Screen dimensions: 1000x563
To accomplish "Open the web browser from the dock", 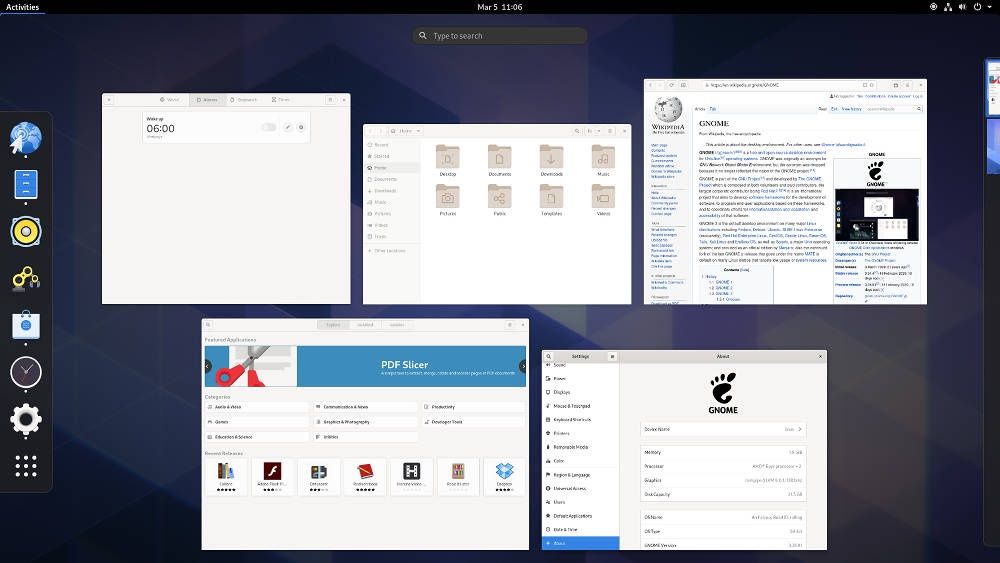I will click(x=26, y=138).
